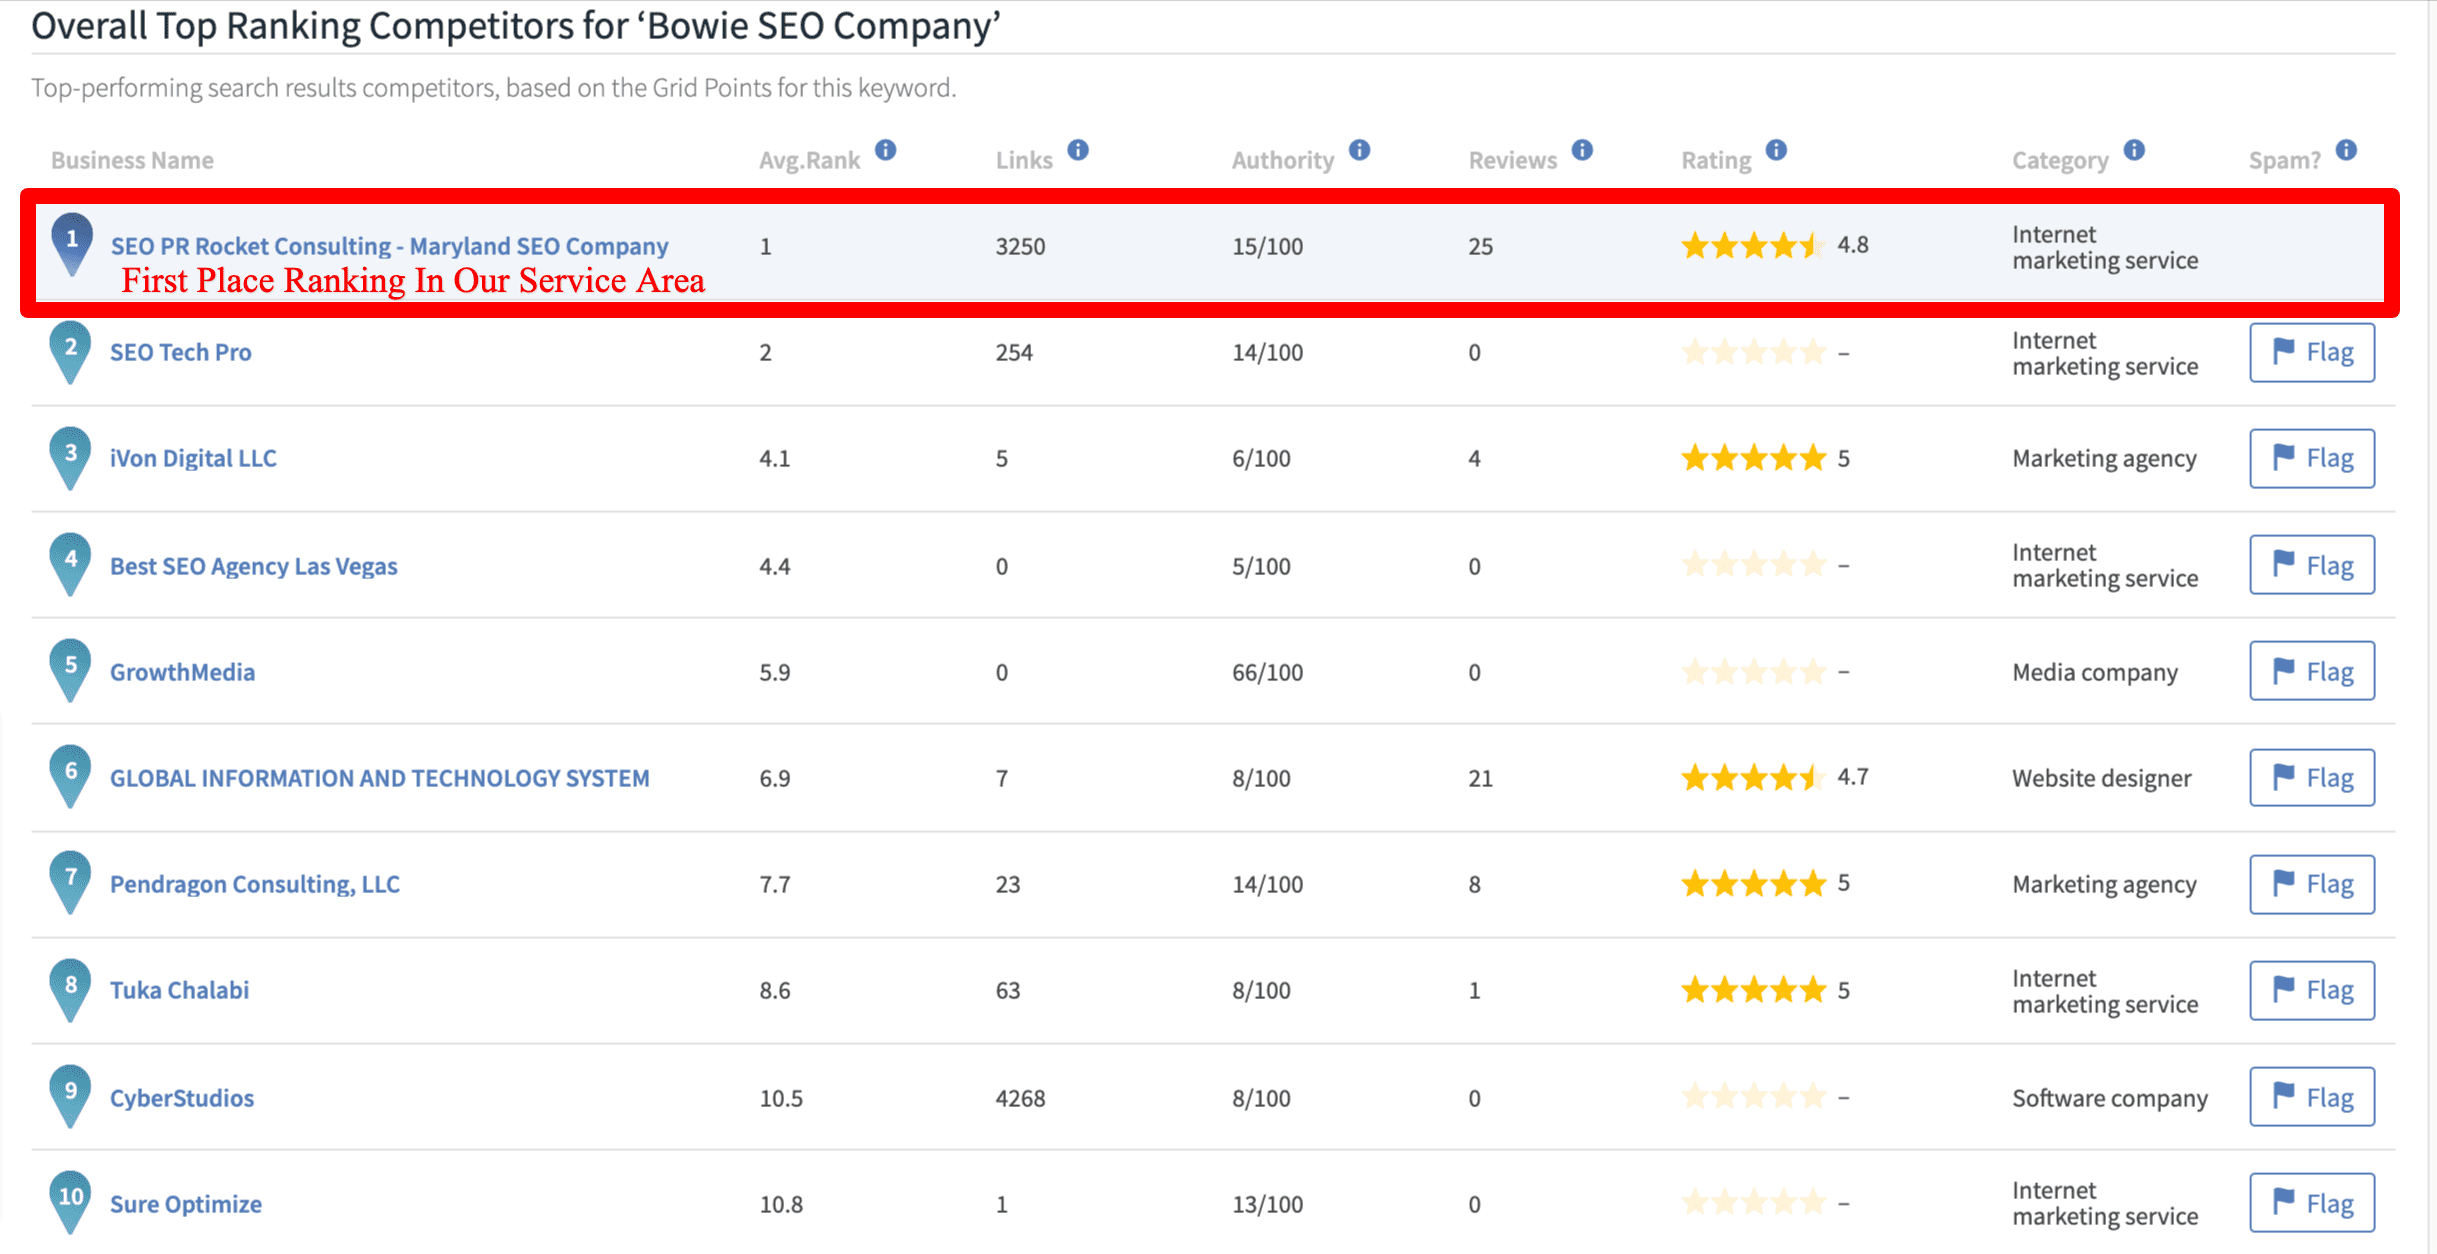This screenshot has width=2437, height=1254.
Task: Click the 21 reviews value
Action: point(1480,778)
